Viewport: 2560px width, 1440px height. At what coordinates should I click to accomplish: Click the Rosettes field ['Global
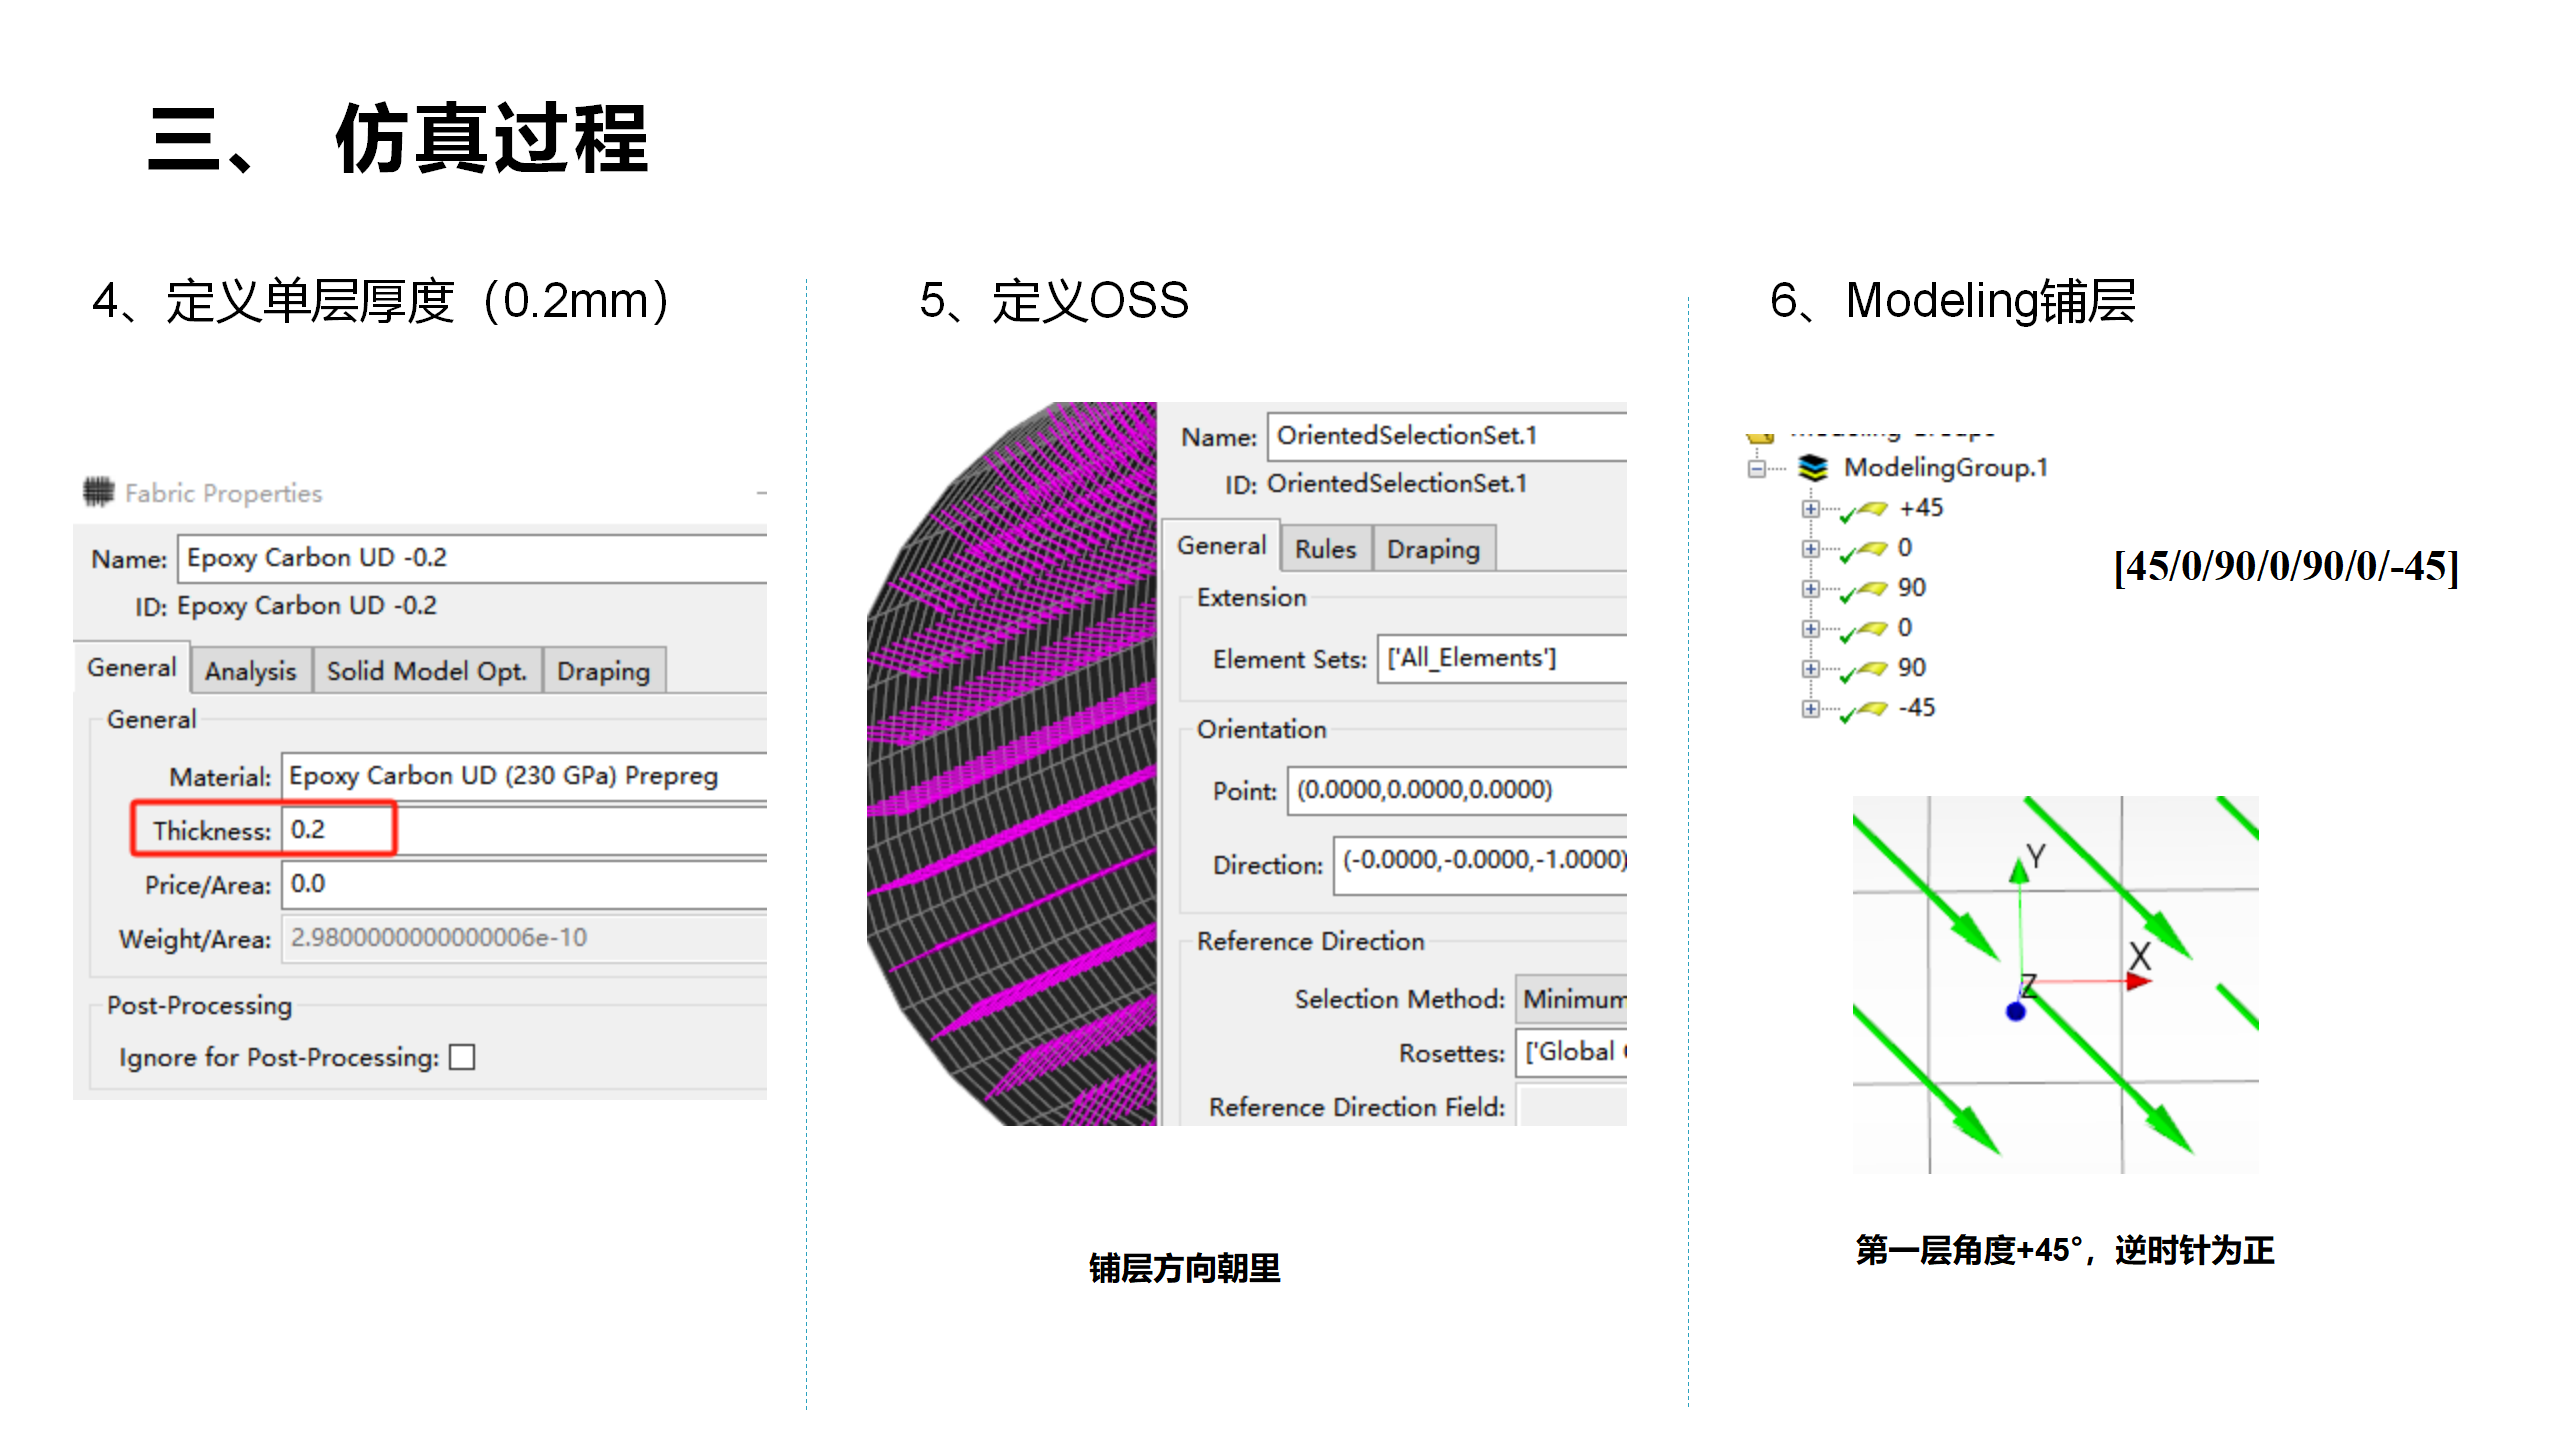tap(1571, 1052)
